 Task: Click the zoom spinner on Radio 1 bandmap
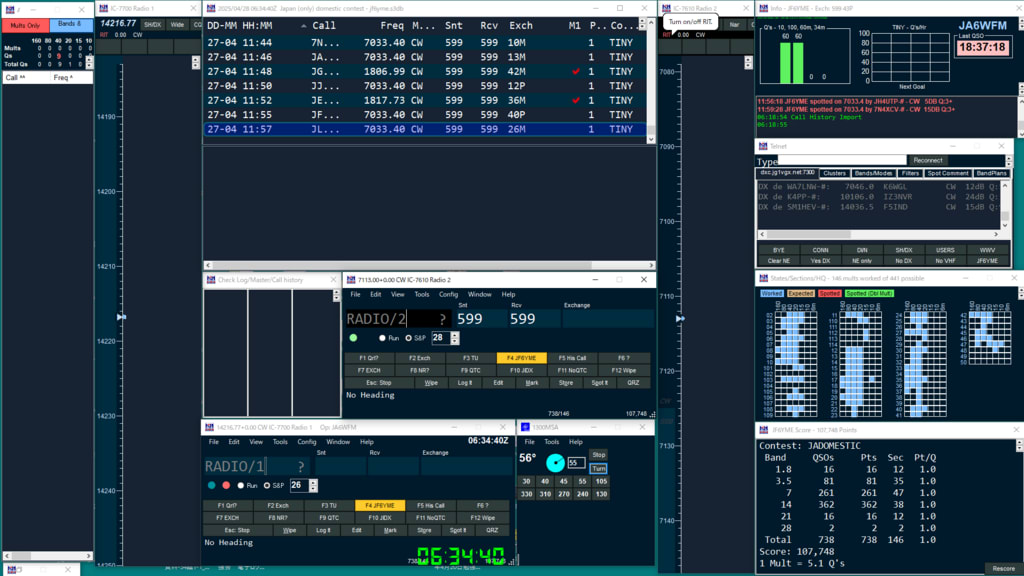(196, 63)
